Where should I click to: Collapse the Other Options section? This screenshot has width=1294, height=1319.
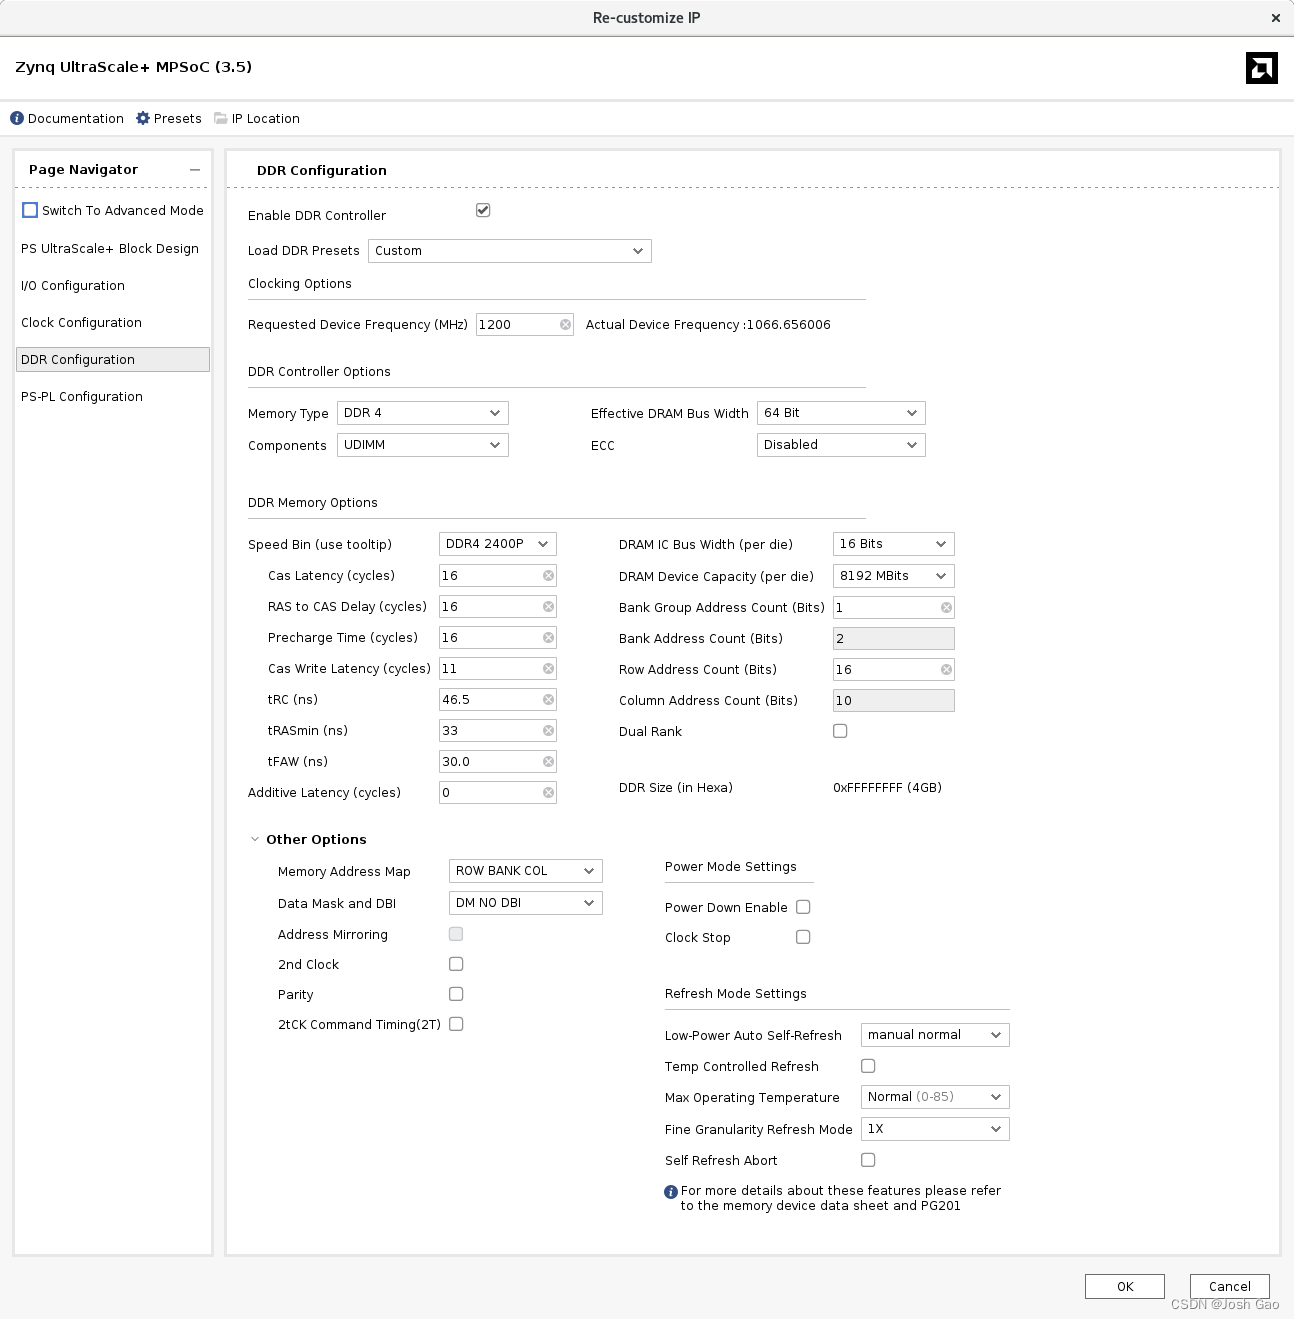(x=255, y=840)
